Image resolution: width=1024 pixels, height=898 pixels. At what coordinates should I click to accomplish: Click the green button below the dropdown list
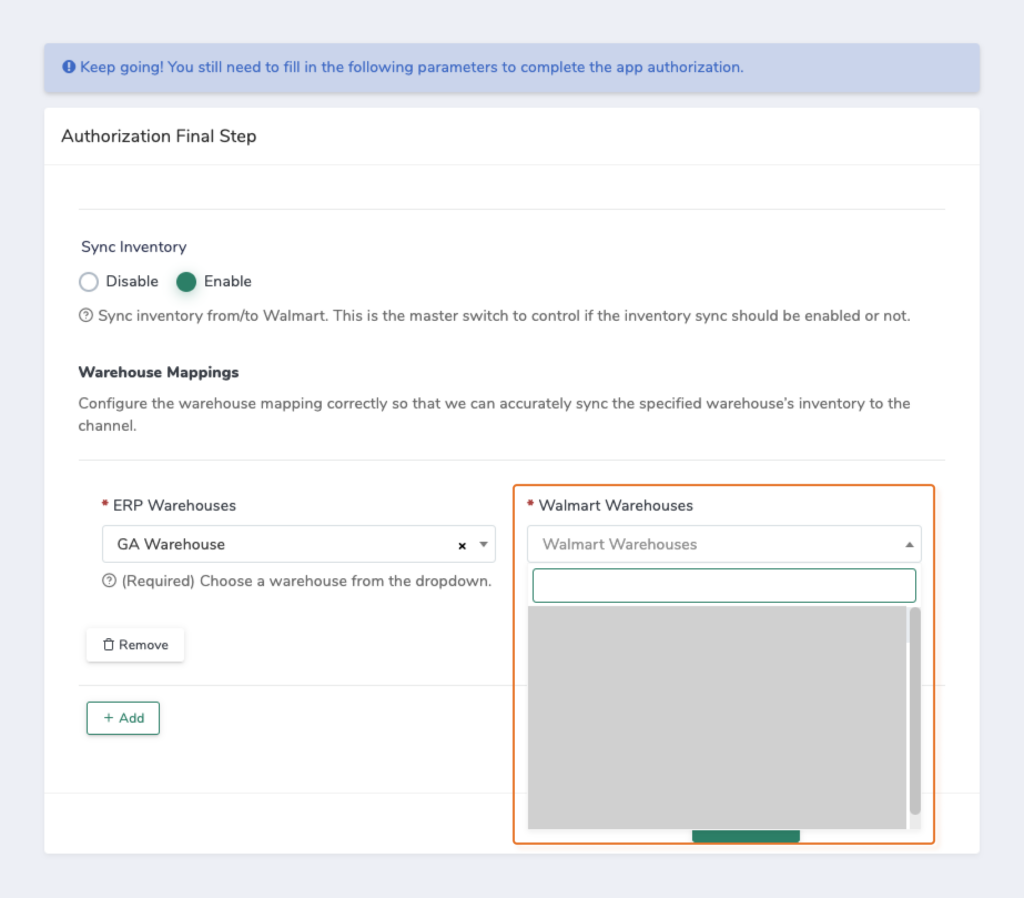pos(746,836)
